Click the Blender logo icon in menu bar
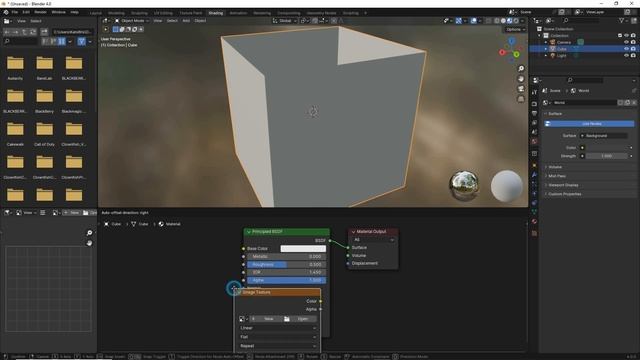This screenshot has width=640, height=360. click(x=6, y=12)
